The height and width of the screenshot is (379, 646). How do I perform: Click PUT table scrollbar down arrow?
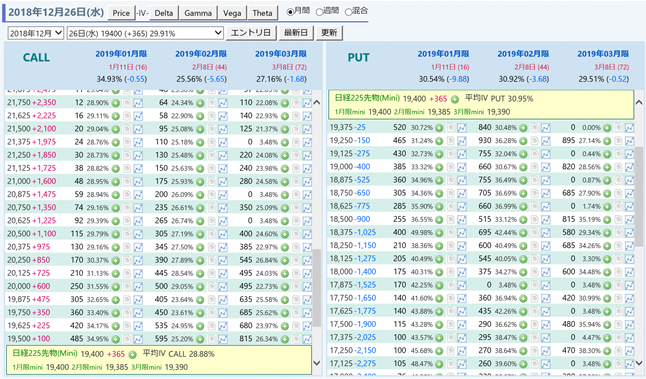coord(639,363)
